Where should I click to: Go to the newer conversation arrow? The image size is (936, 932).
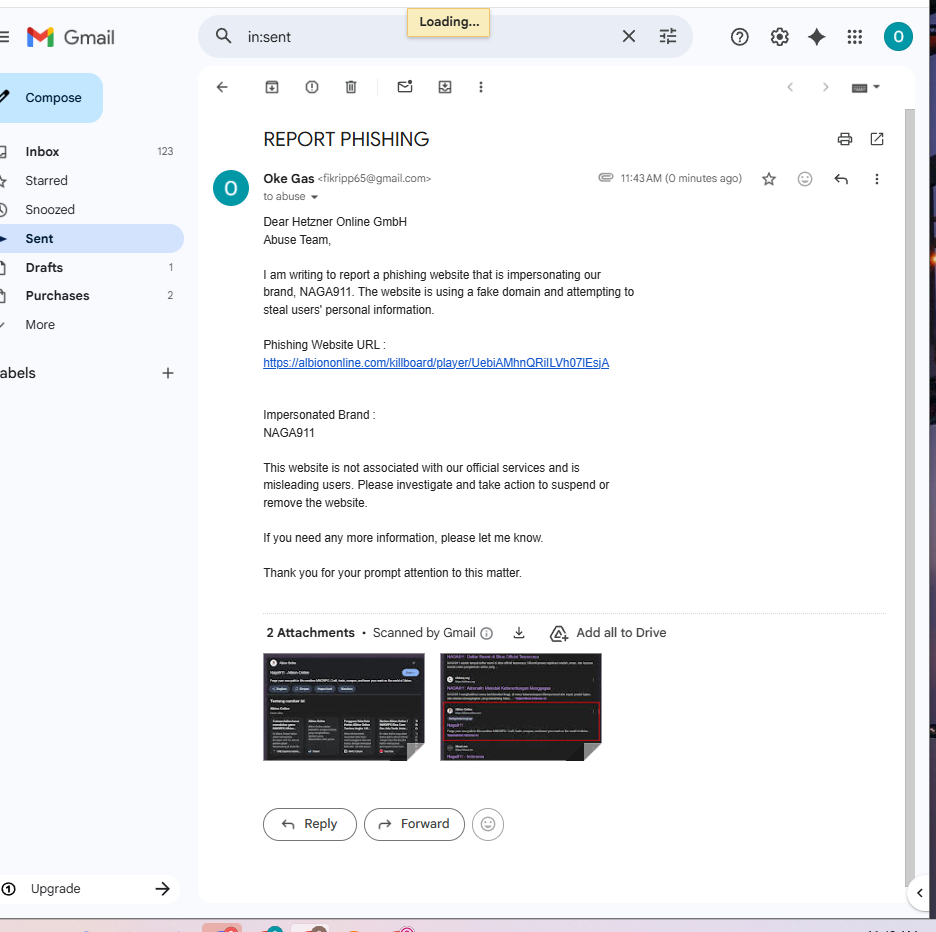pyautogui.click(x=790, y=87)
